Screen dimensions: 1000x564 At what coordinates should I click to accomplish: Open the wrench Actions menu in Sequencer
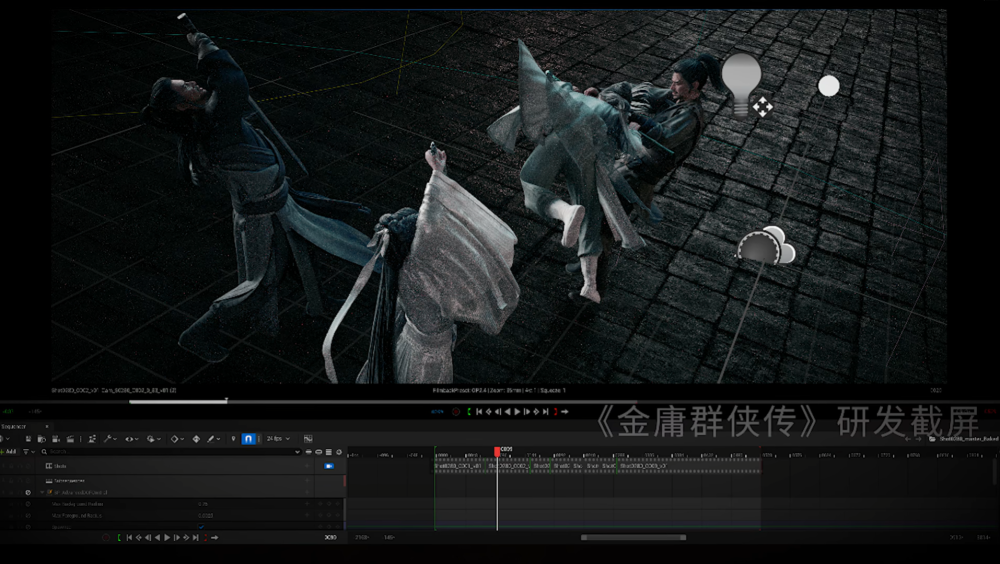[x=108, y=438]
